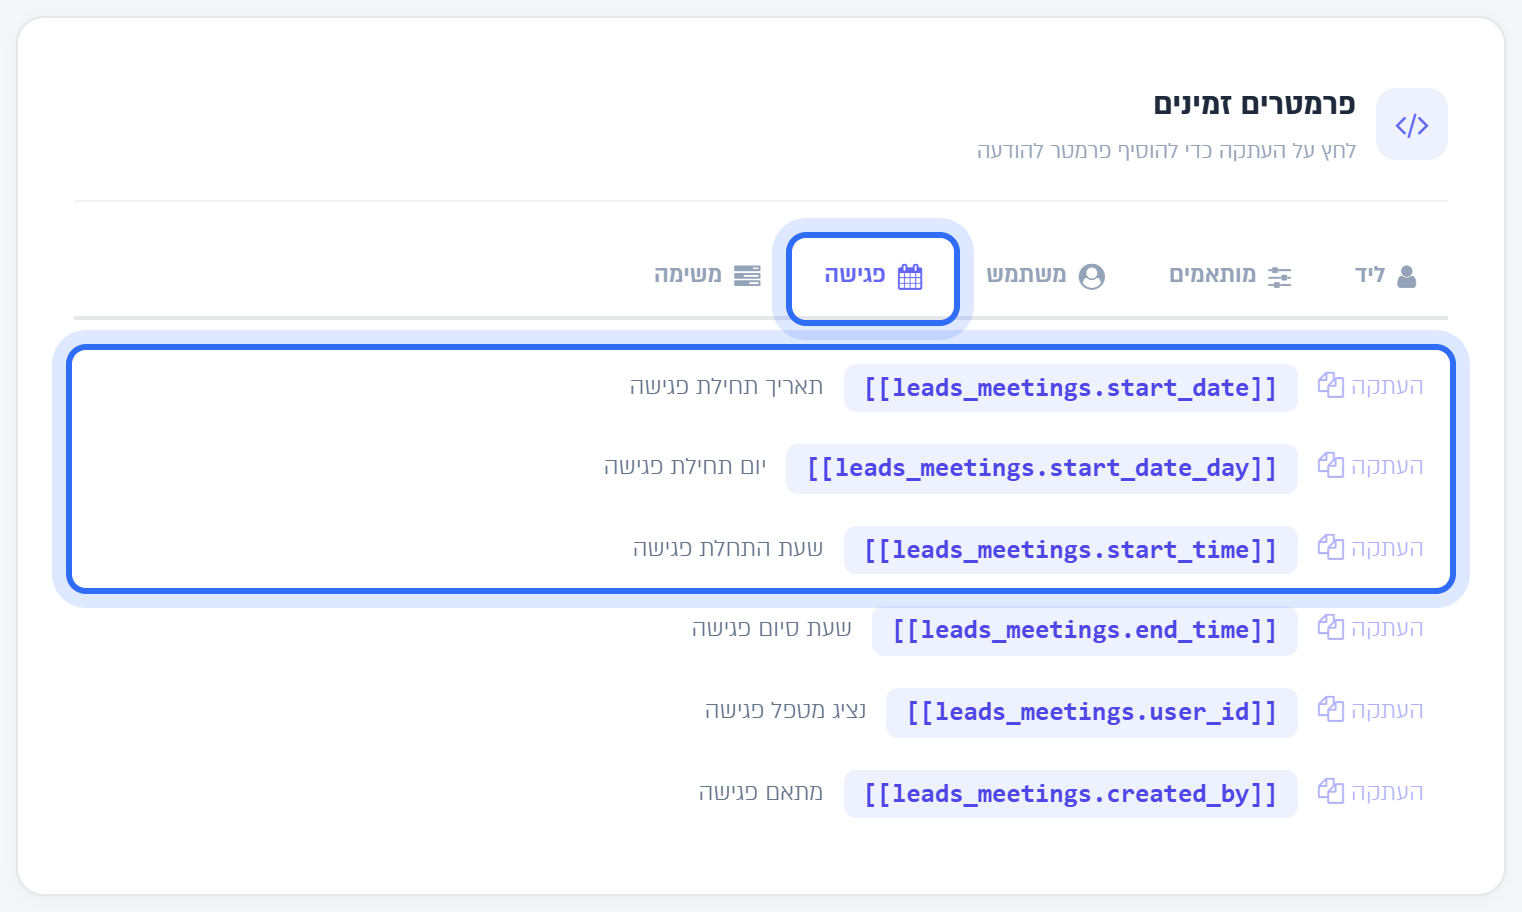The height and width of the screenshot is (912, 1522).
Task: Click the list icon on the משימה tab
Action: click(747, 276)
